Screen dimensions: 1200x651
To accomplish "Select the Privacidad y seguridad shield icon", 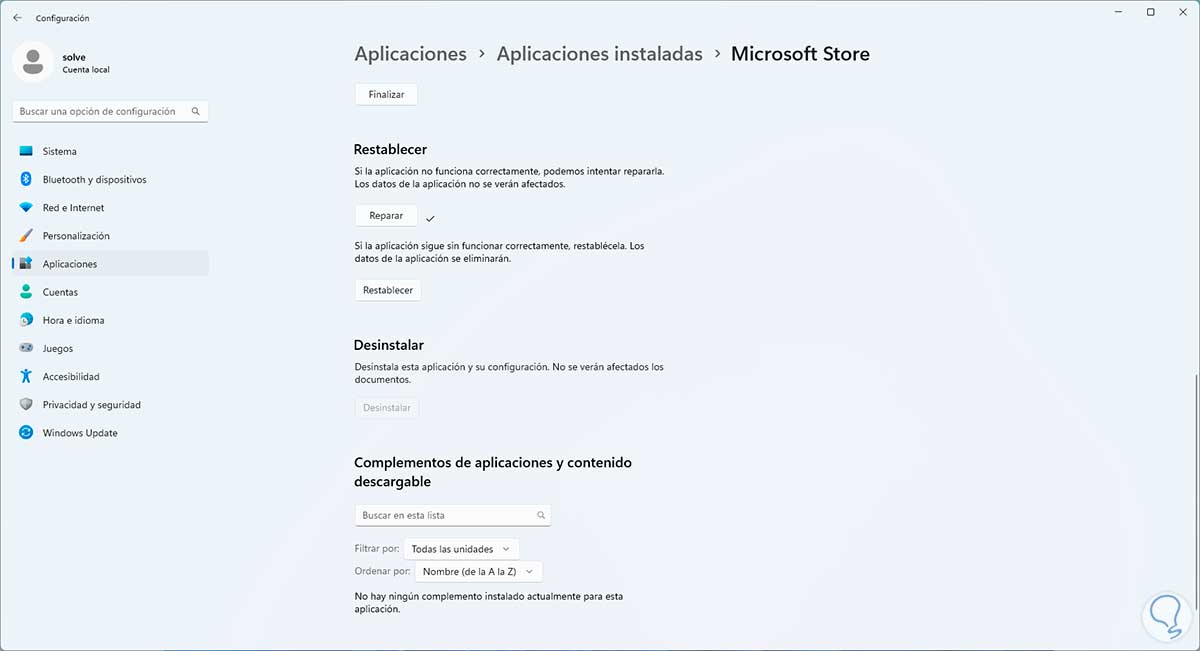I will click(x=26, y=404).
